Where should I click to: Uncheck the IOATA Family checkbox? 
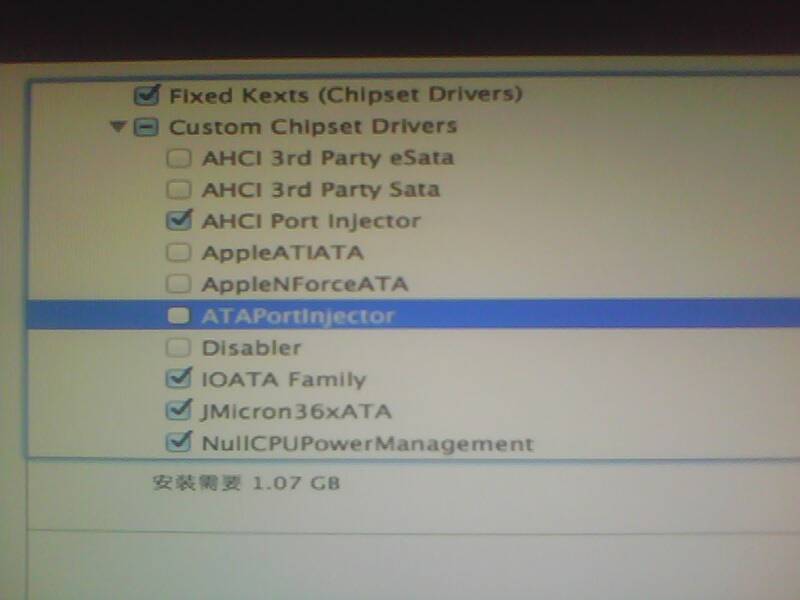pyautogui.click(x=180, y=379)
